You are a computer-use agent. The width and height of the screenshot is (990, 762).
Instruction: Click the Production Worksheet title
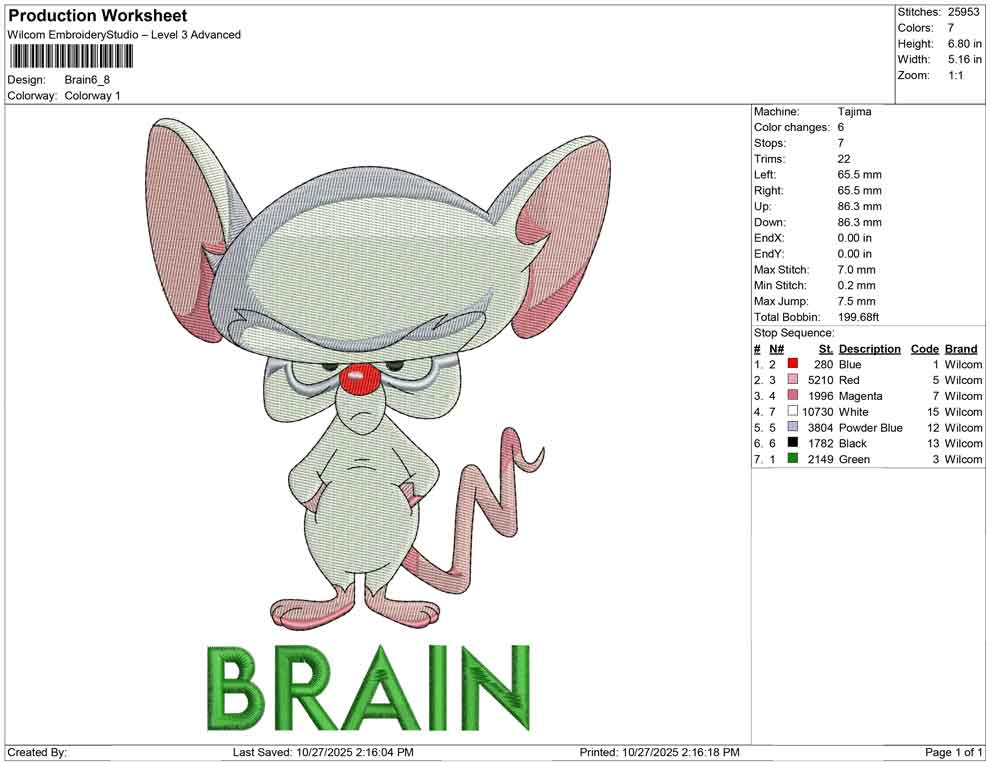tap(98, 15)
